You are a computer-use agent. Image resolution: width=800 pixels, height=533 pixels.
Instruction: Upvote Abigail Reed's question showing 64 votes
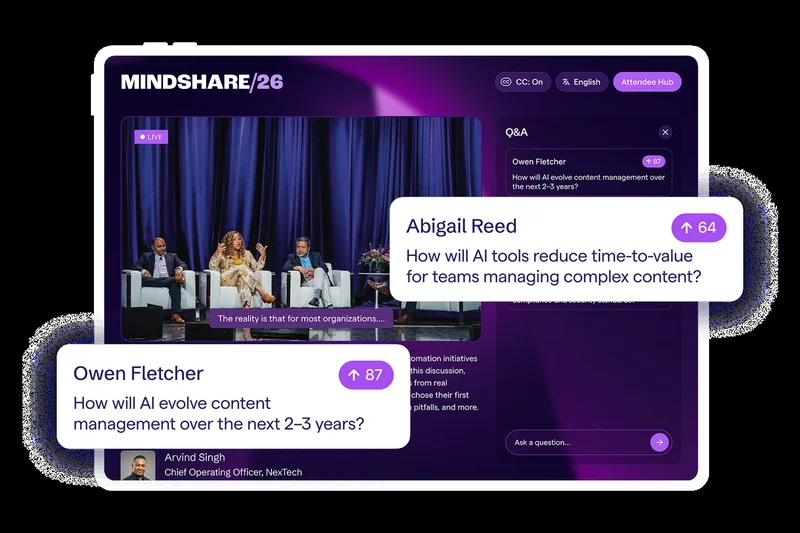coord(699,228)
